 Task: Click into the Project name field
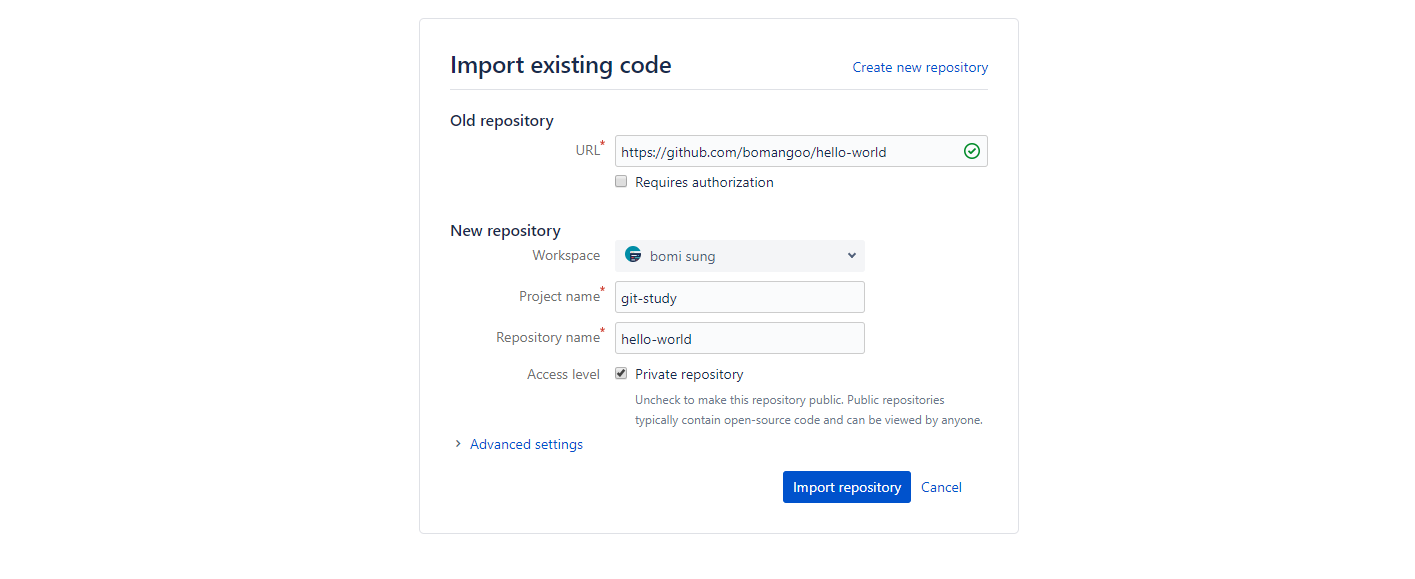click(x=740, y=297)
